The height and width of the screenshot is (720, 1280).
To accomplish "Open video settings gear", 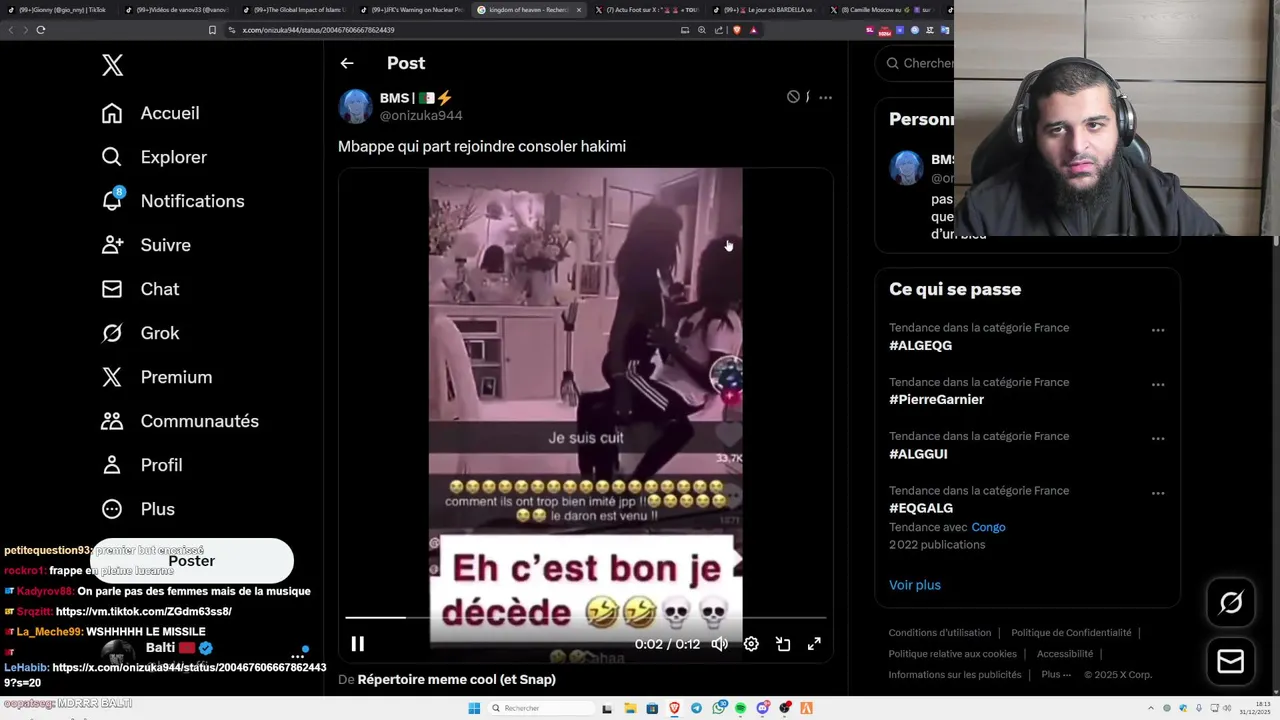I will click(x=751, y=644).
